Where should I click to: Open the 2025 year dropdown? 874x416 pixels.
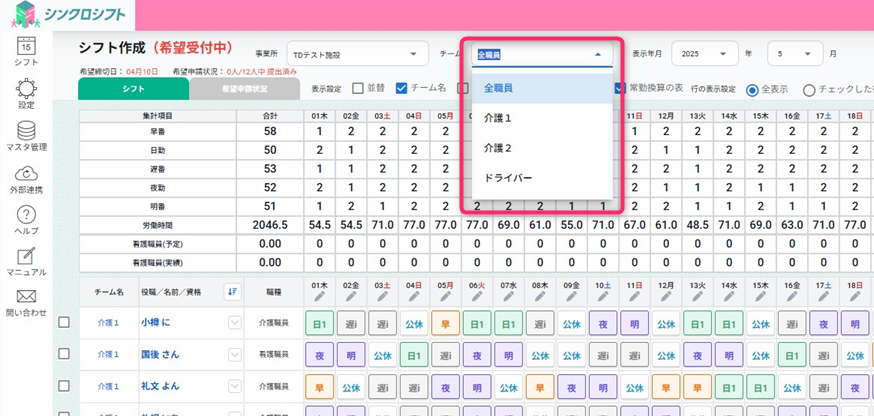(x=705, y=54)
